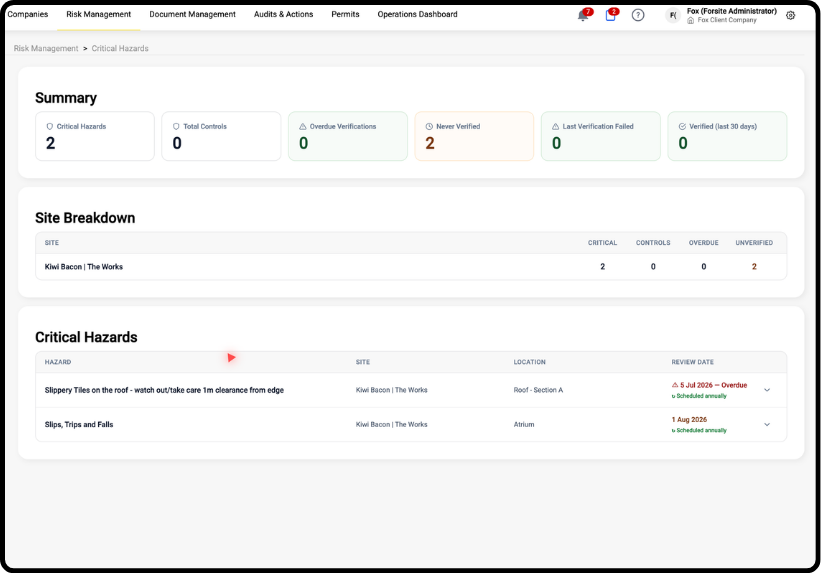Open the notifications bell icon
This screenshot has width=821, height=574.
[582, 16]
